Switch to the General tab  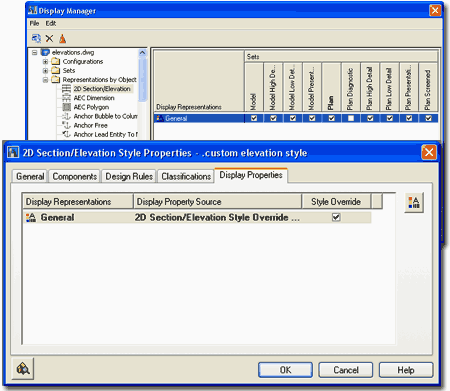click(30, 176)
